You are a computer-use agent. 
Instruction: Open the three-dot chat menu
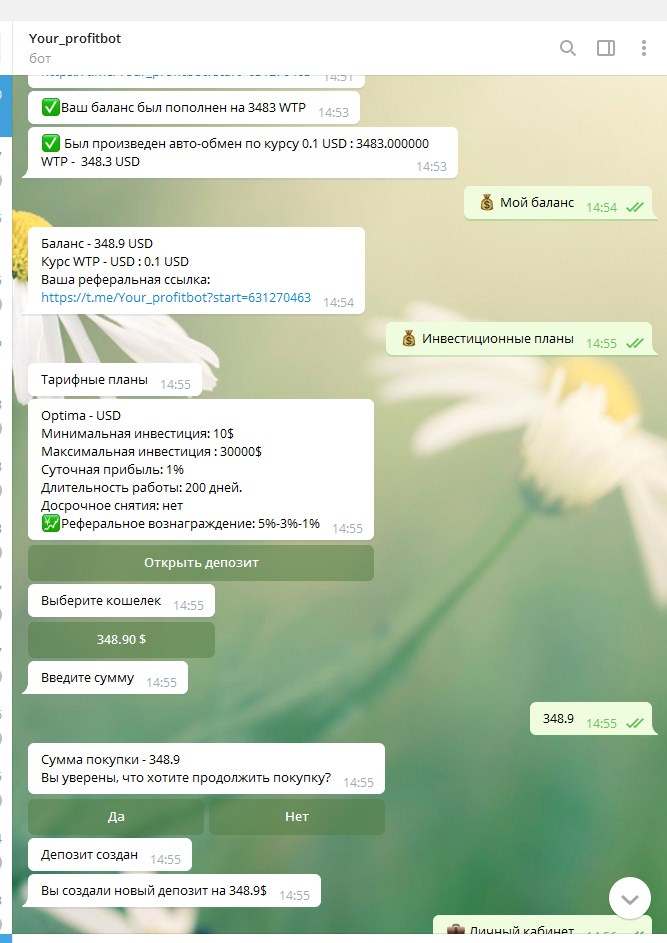point(644,48)
